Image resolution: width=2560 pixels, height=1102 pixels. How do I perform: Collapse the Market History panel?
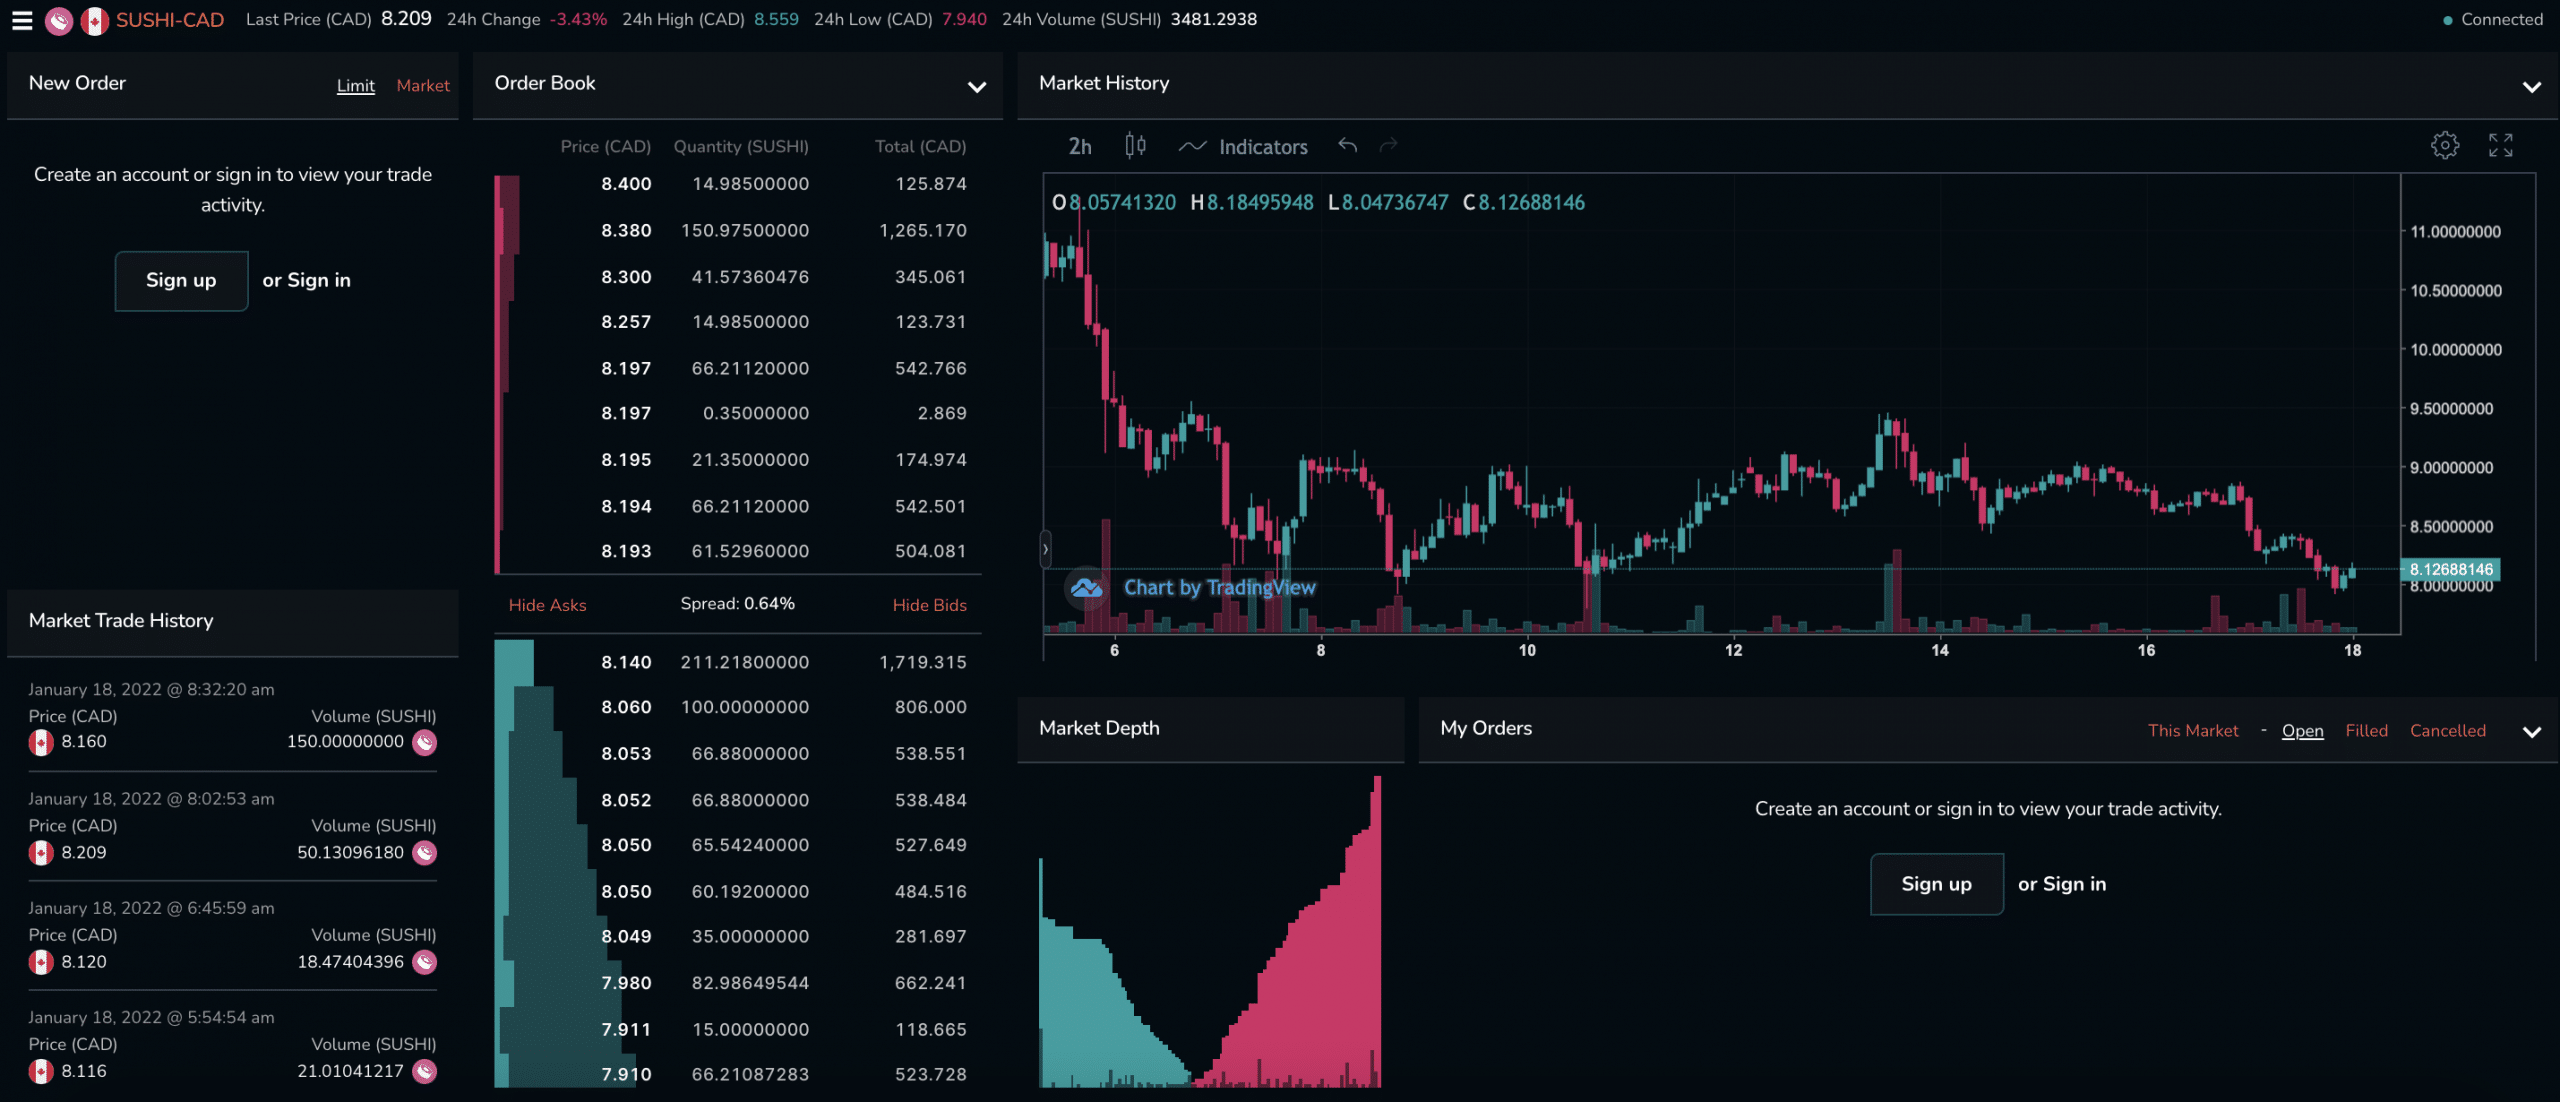click(x=2531, y=87)
